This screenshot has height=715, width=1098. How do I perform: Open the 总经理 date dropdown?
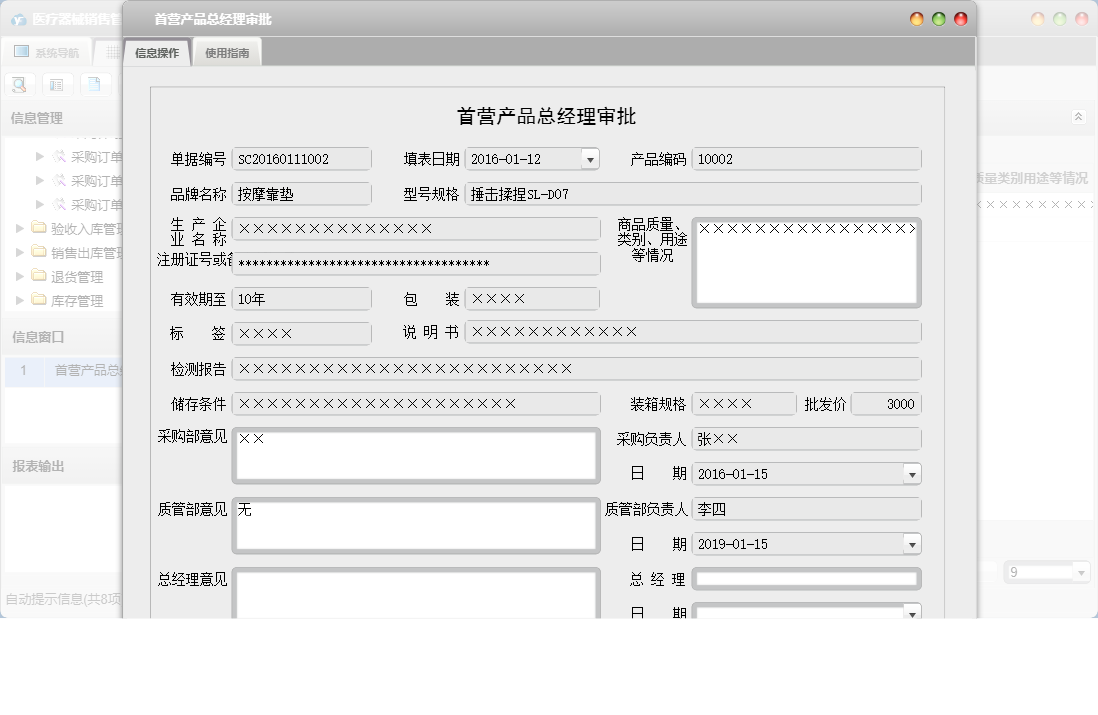pyautogui.click(x=912, y=613)
